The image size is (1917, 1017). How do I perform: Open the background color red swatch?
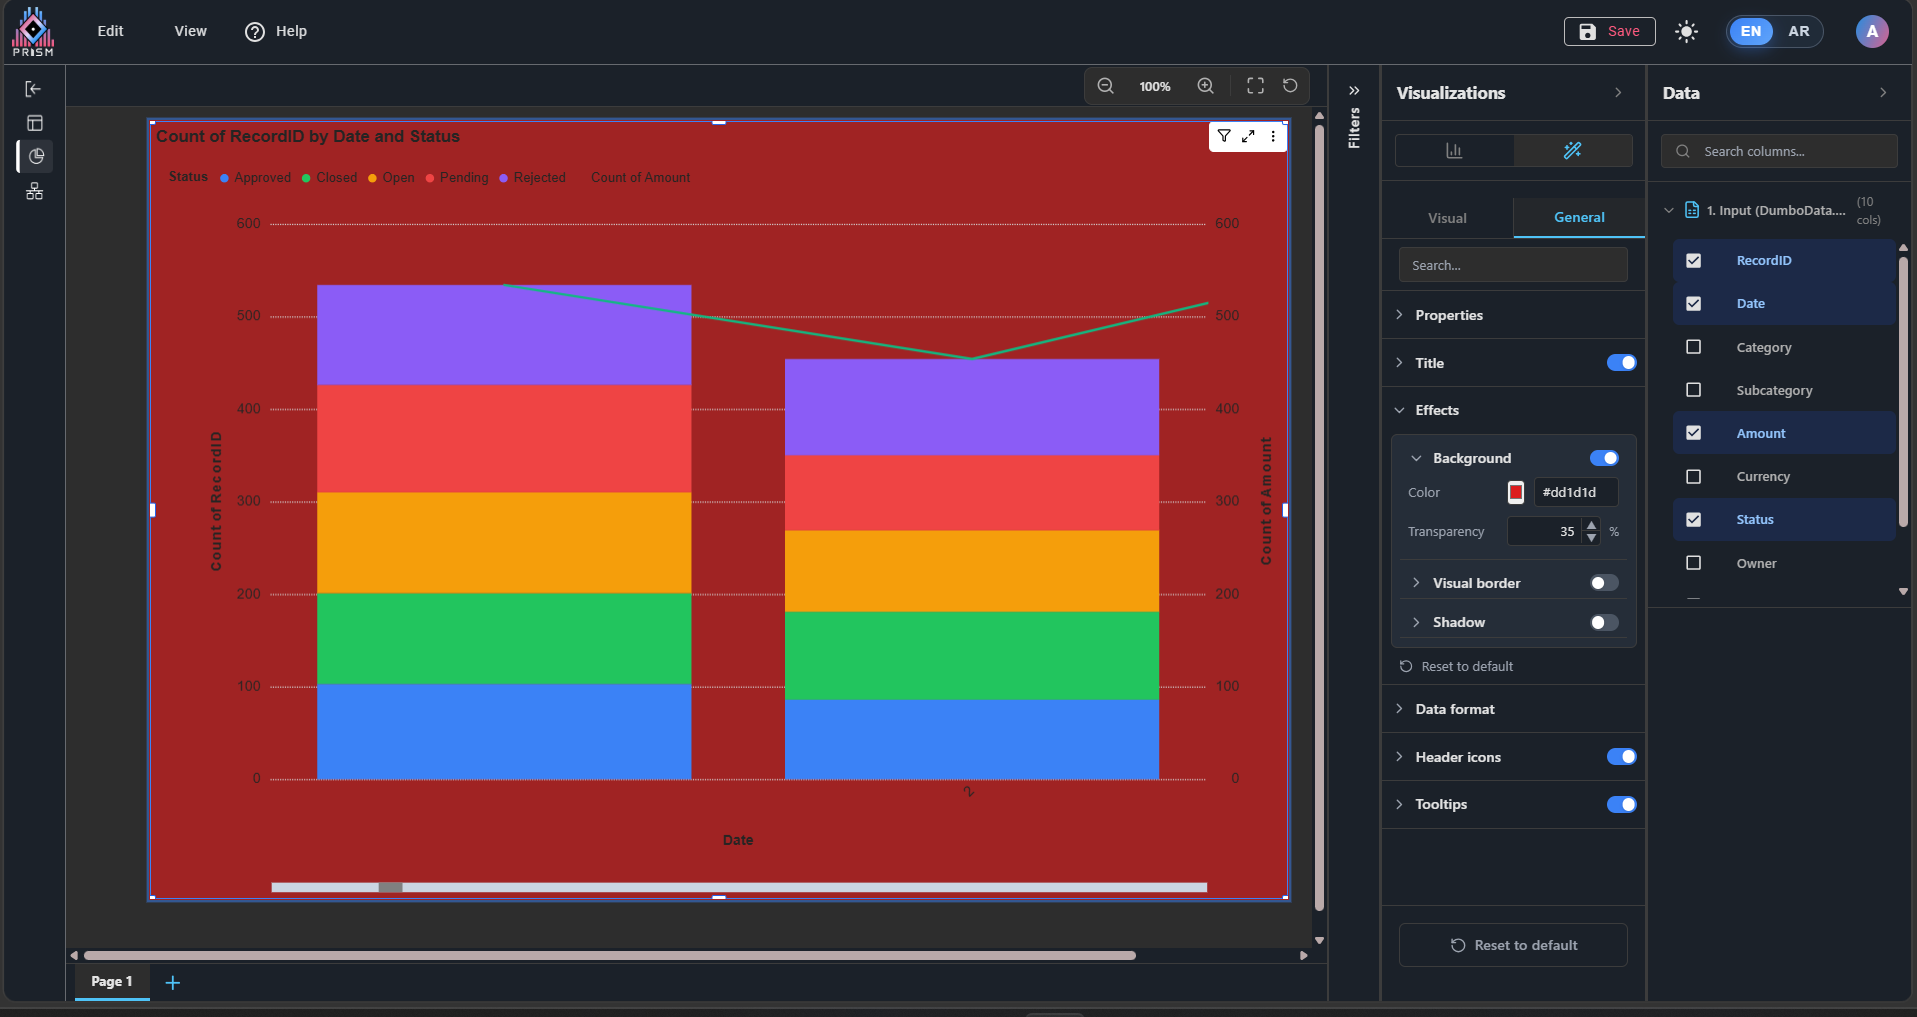coord(1516,492)
